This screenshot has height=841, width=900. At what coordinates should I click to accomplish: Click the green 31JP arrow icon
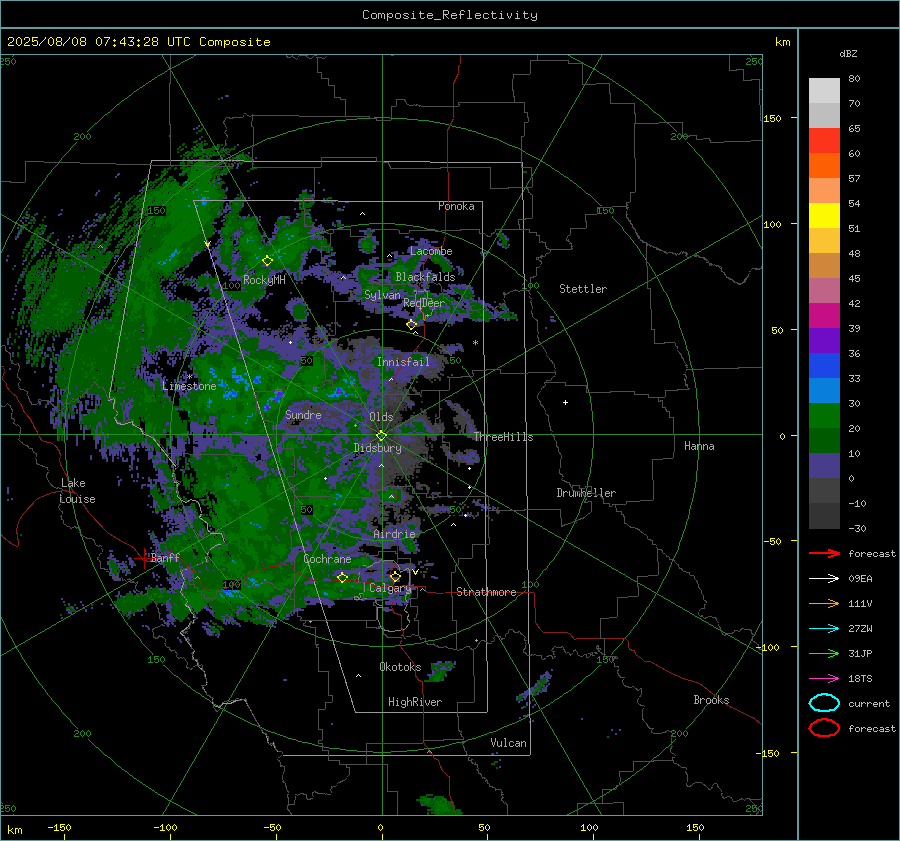click(824, 653)
